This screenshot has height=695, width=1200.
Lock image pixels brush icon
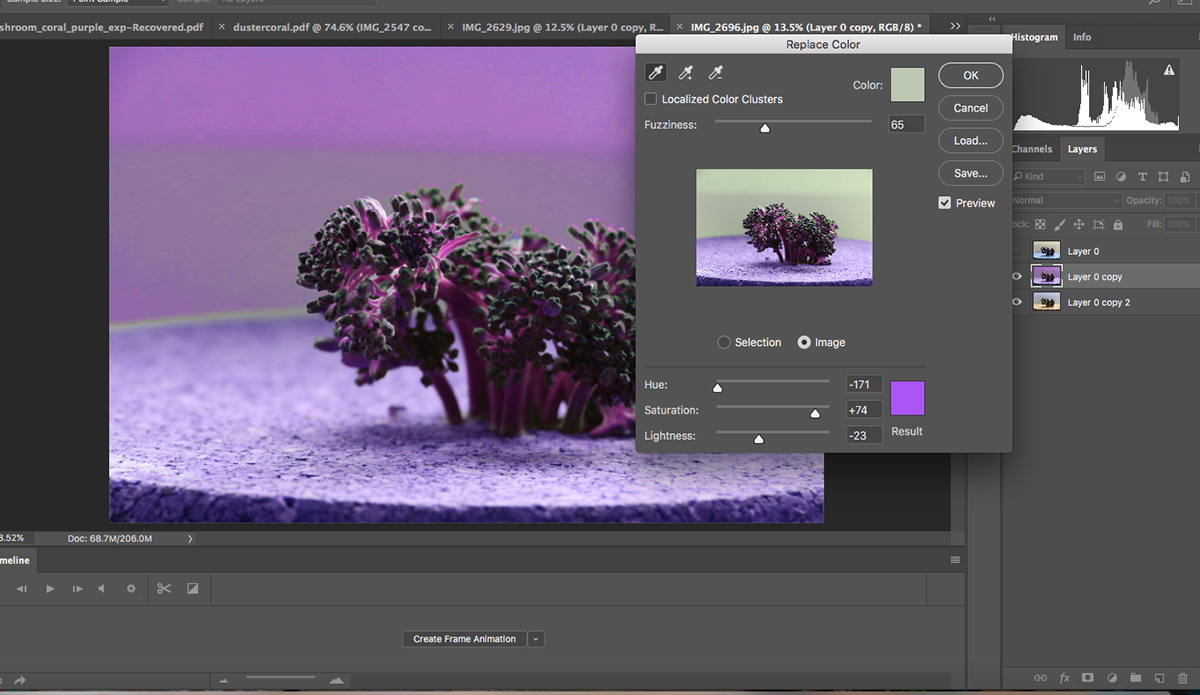(x=1059, y=225)
